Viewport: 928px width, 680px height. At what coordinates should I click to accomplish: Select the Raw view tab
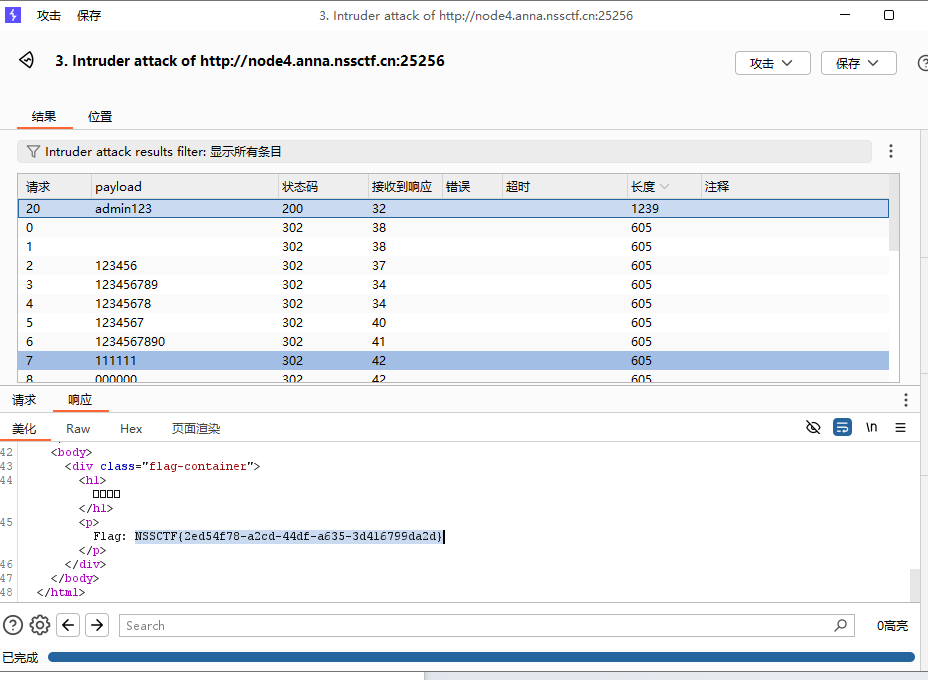78,428
